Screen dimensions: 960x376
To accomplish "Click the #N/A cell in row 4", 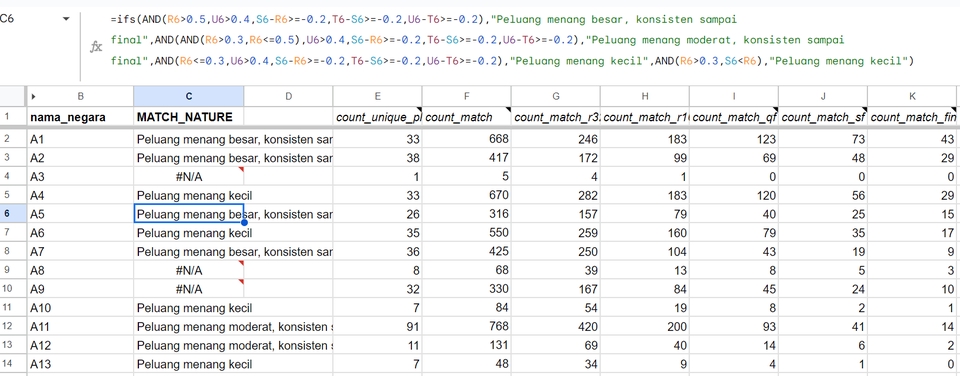I will 189,177.
